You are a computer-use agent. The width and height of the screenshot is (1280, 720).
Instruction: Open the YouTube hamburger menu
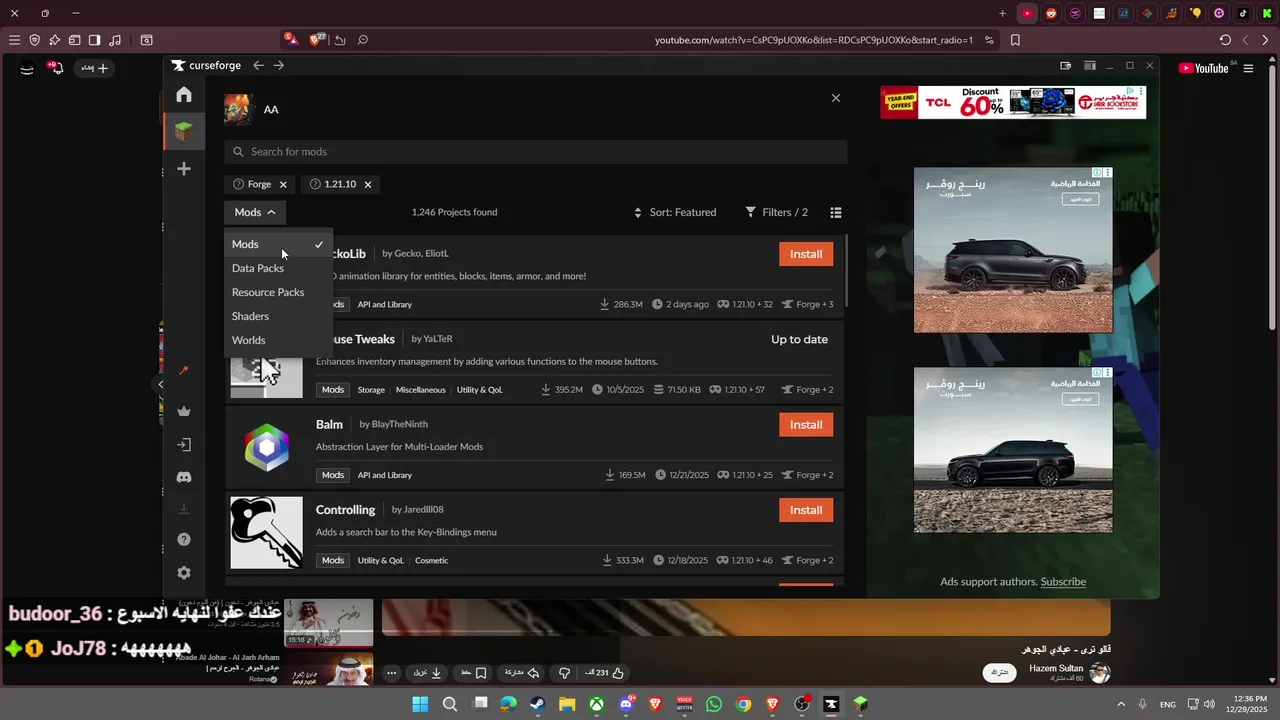pyautogui.click(x=1248, y=68)
